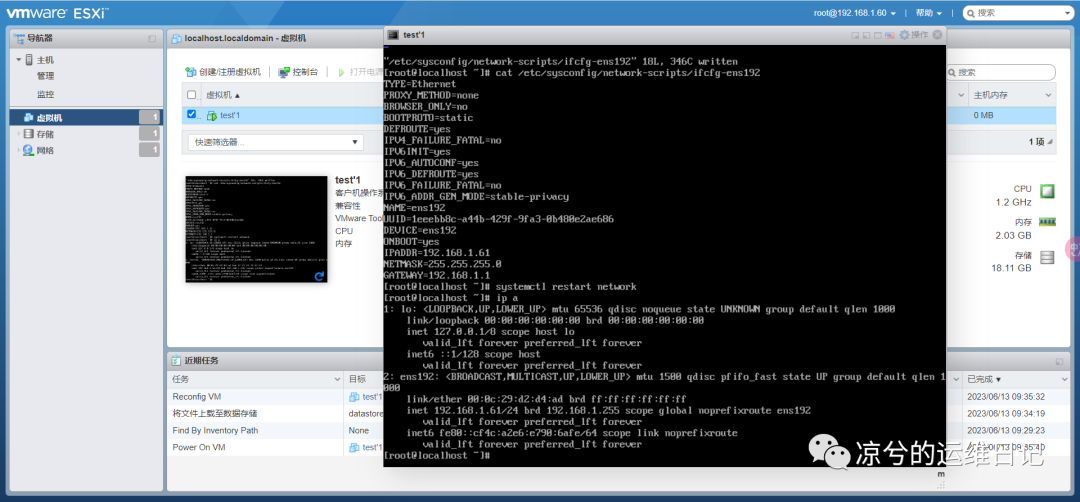The image size is (1080, 502).
Task: Click the 导航器 tree icon in panel header
Action: point(19,39)
